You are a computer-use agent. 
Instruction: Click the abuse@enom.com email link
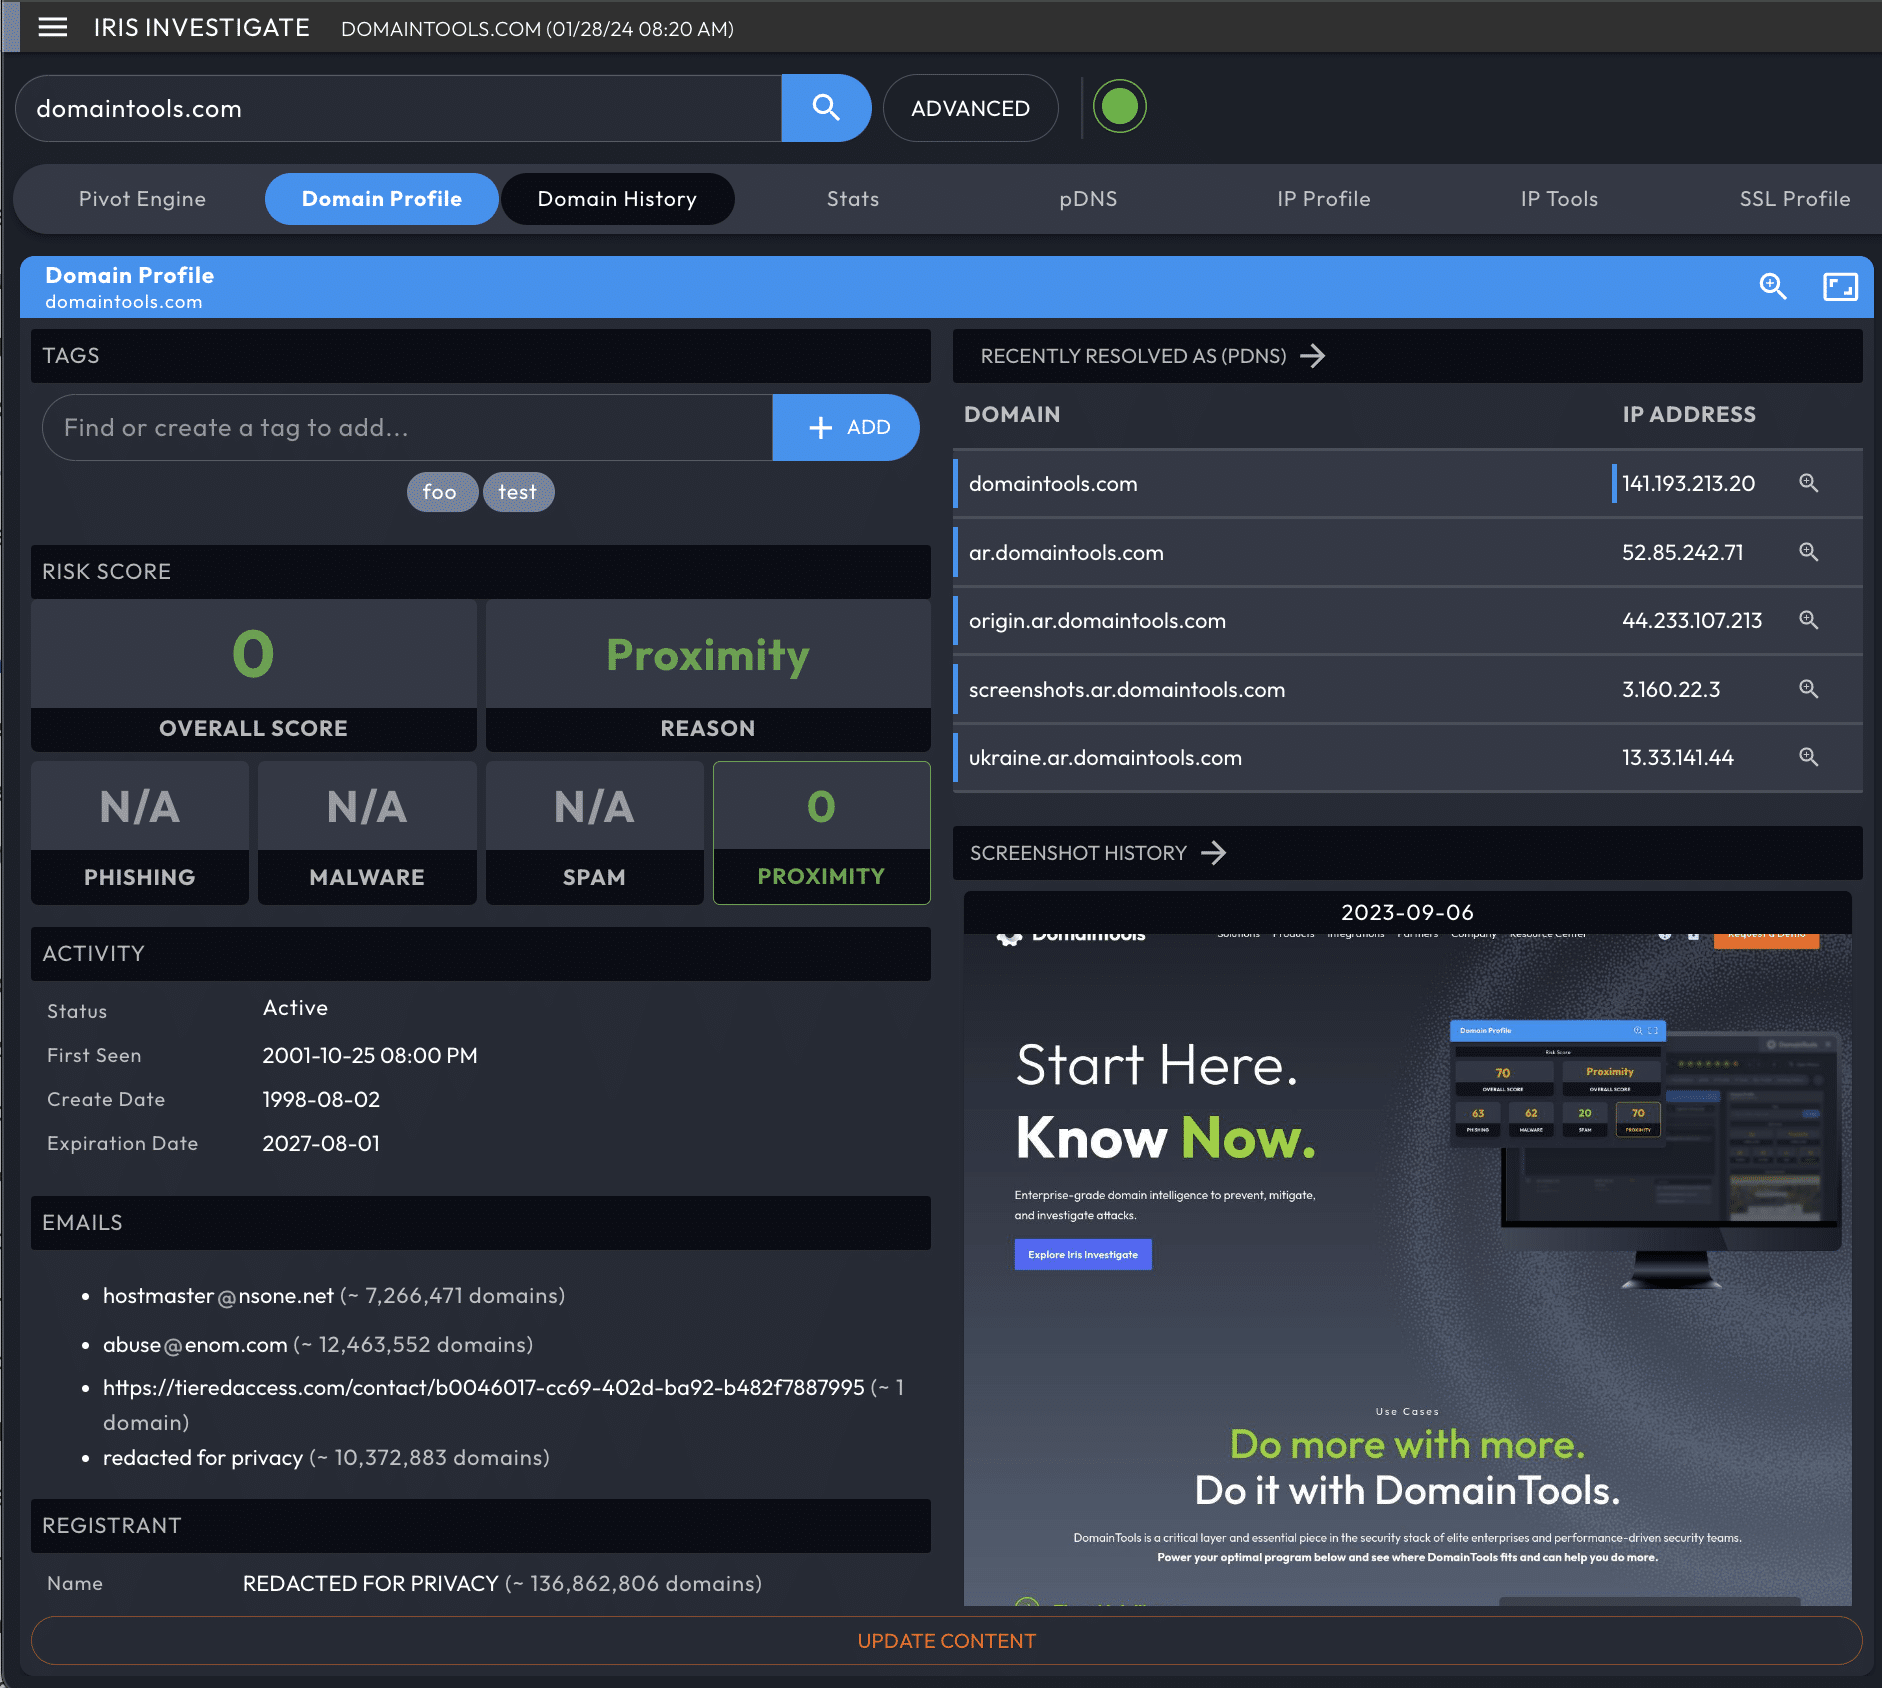(x=195, y=1345)
